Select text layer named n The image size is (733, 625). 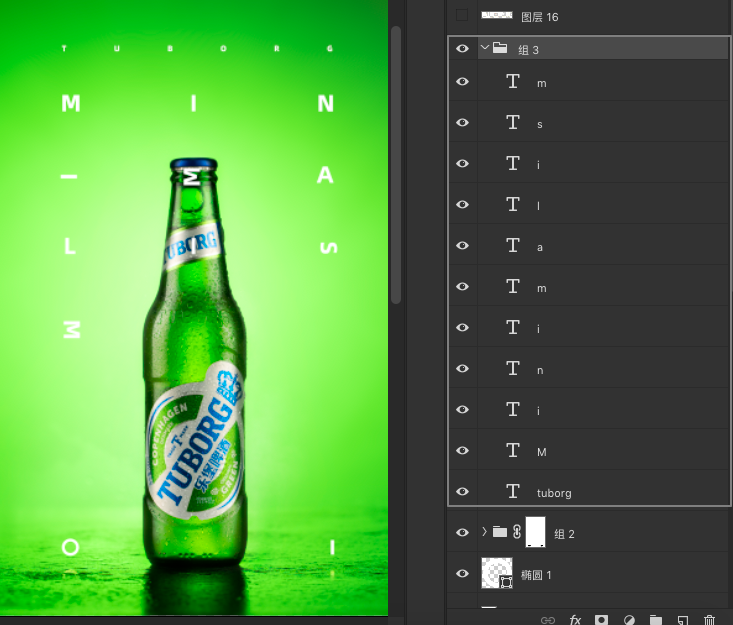tap(540, 371)
